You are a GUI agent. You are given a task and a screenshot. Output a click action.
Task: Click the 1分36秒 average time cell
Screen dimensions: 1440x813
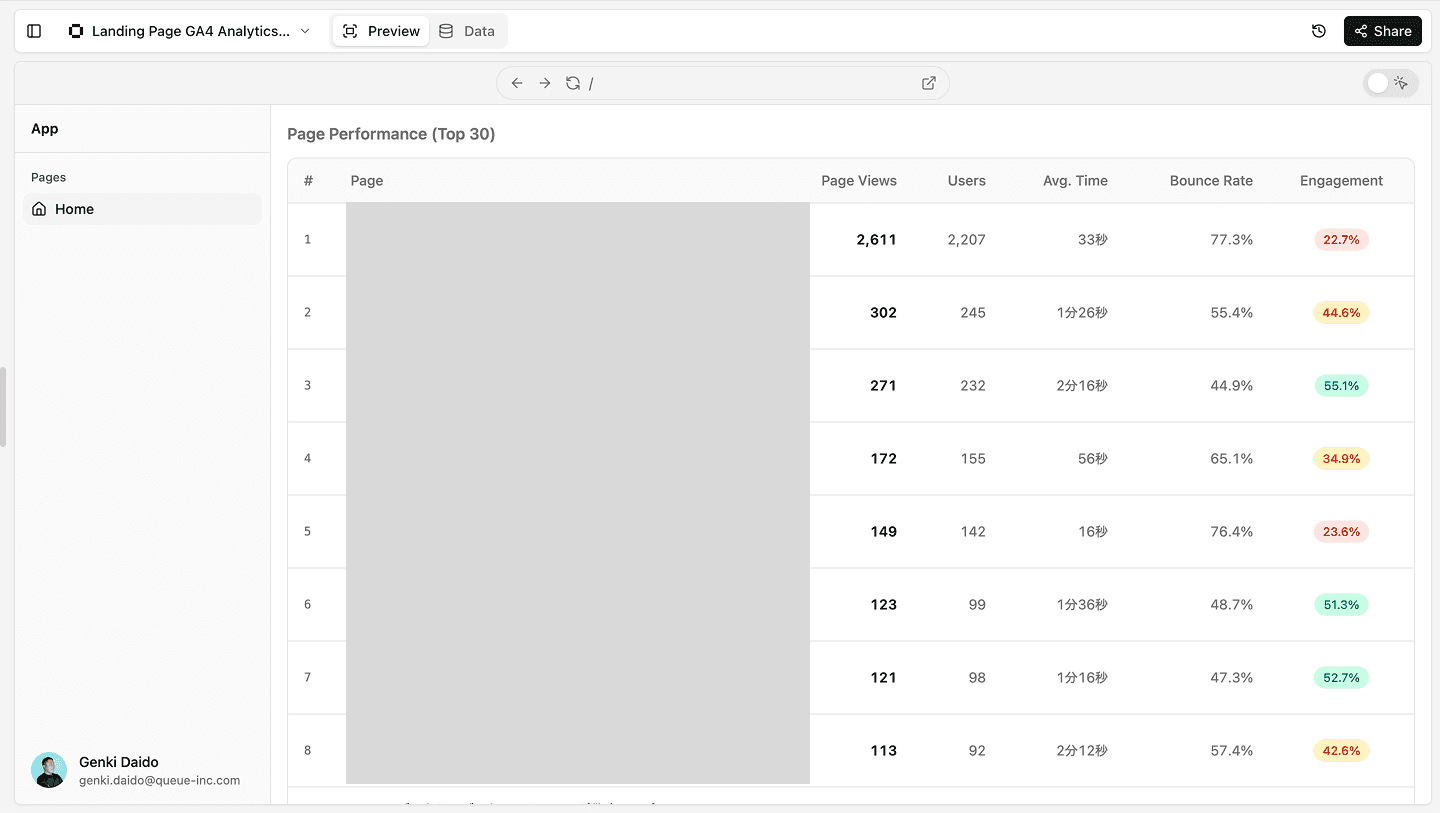[1082, 604]
